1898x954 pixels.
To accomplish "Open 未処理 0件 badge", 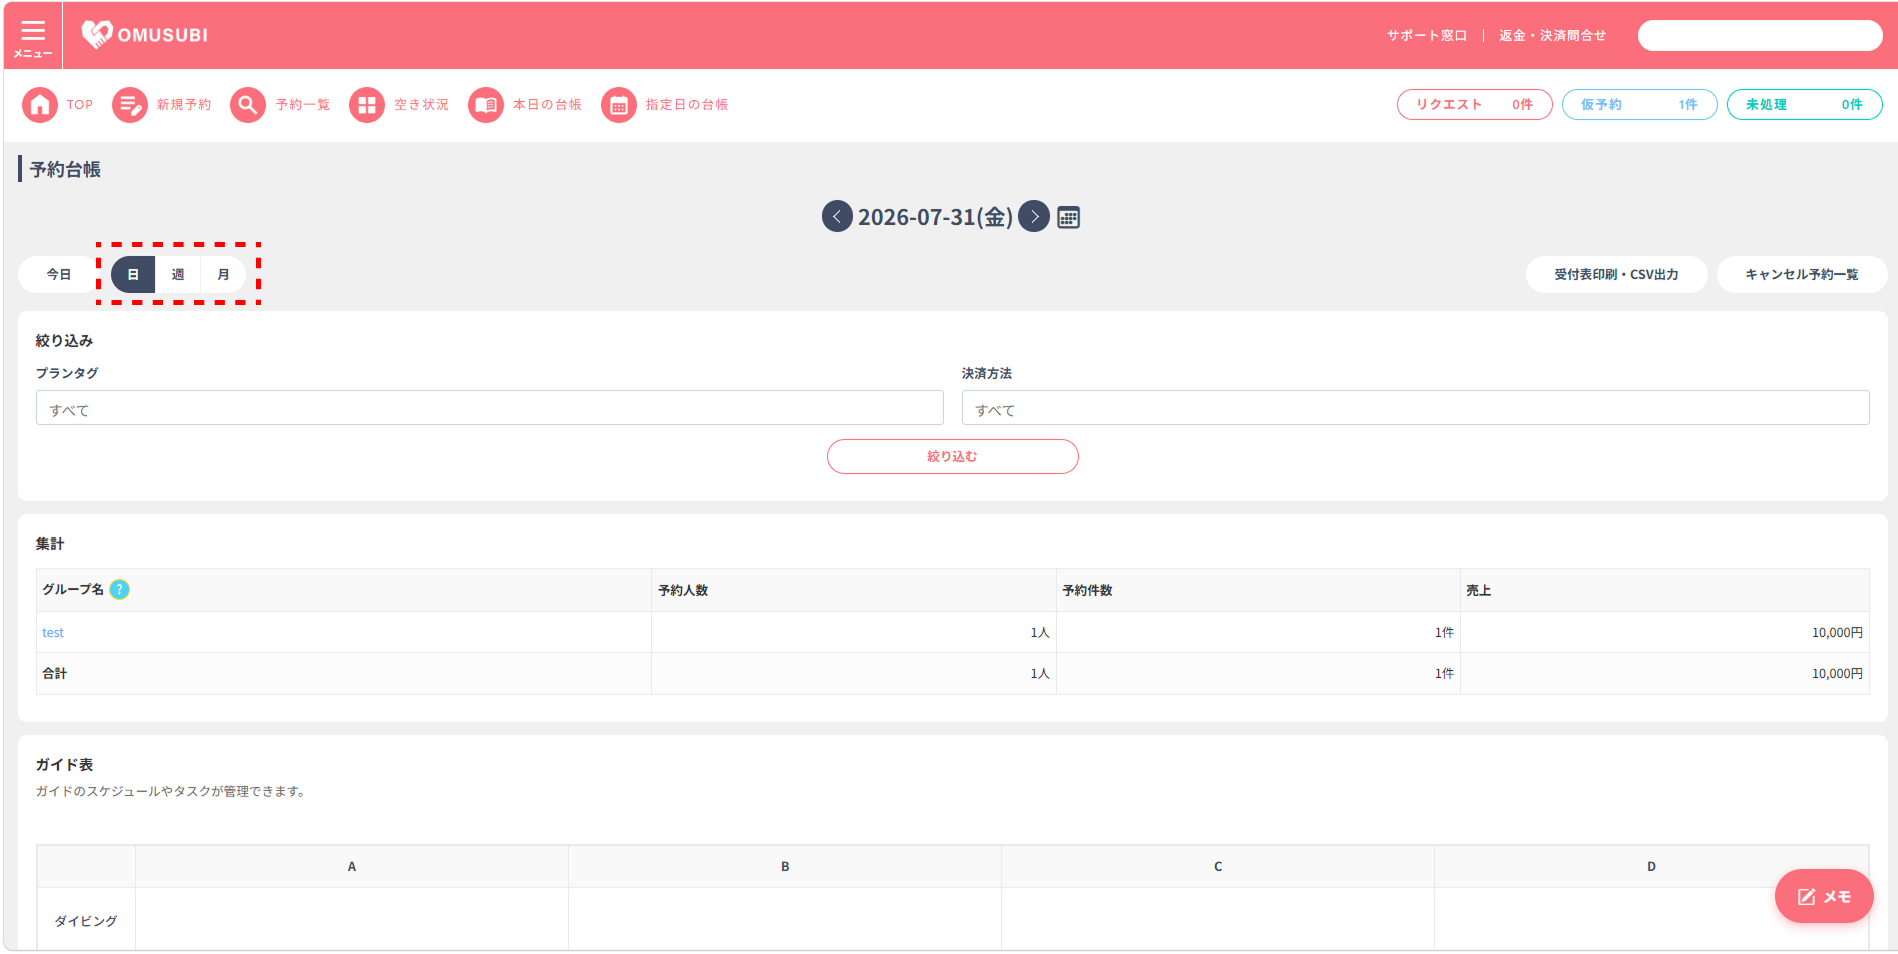I will (1804, 104).
